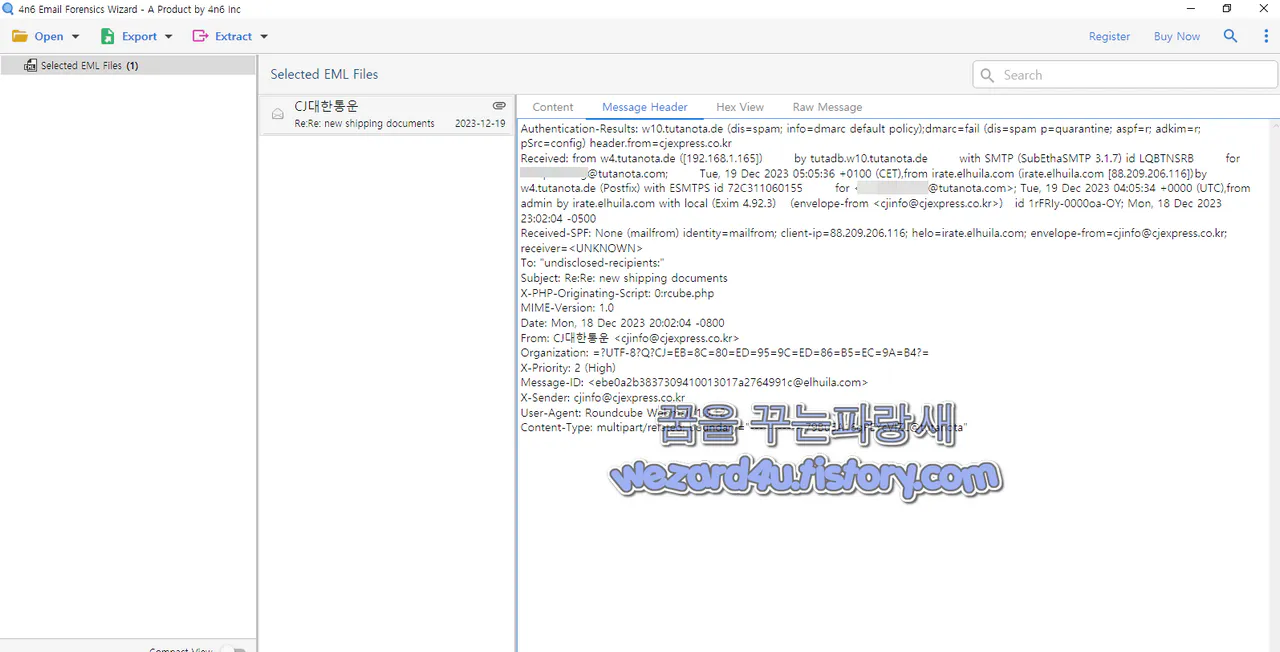Image resolution: width=1280 pixels, height=652 pixels.
Task: Click the Date: Mon, 18 Dec 2023 line
Action: point(623,323)
